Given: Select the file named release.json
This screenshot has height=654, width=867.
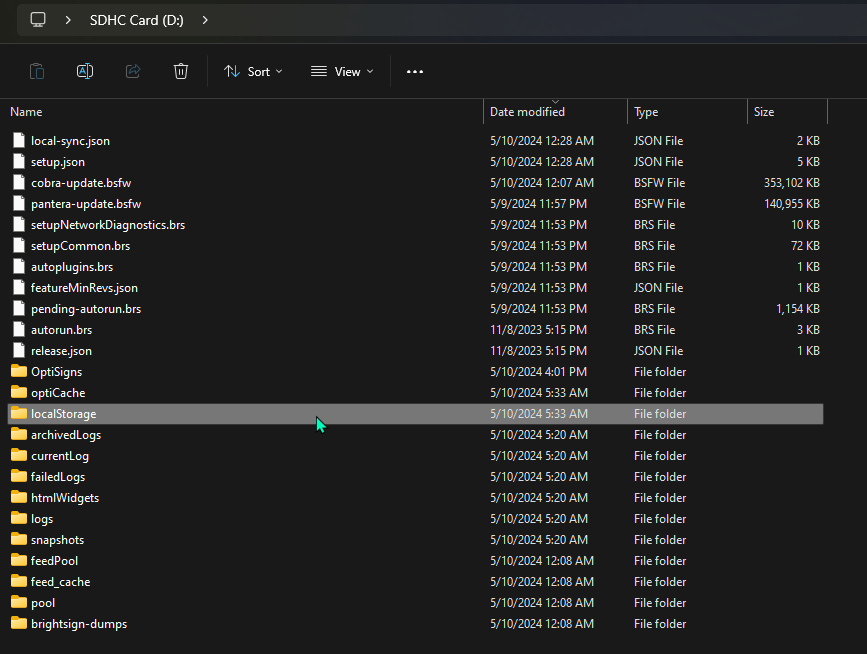Looking at the screenshot, I should click(61, 351).
